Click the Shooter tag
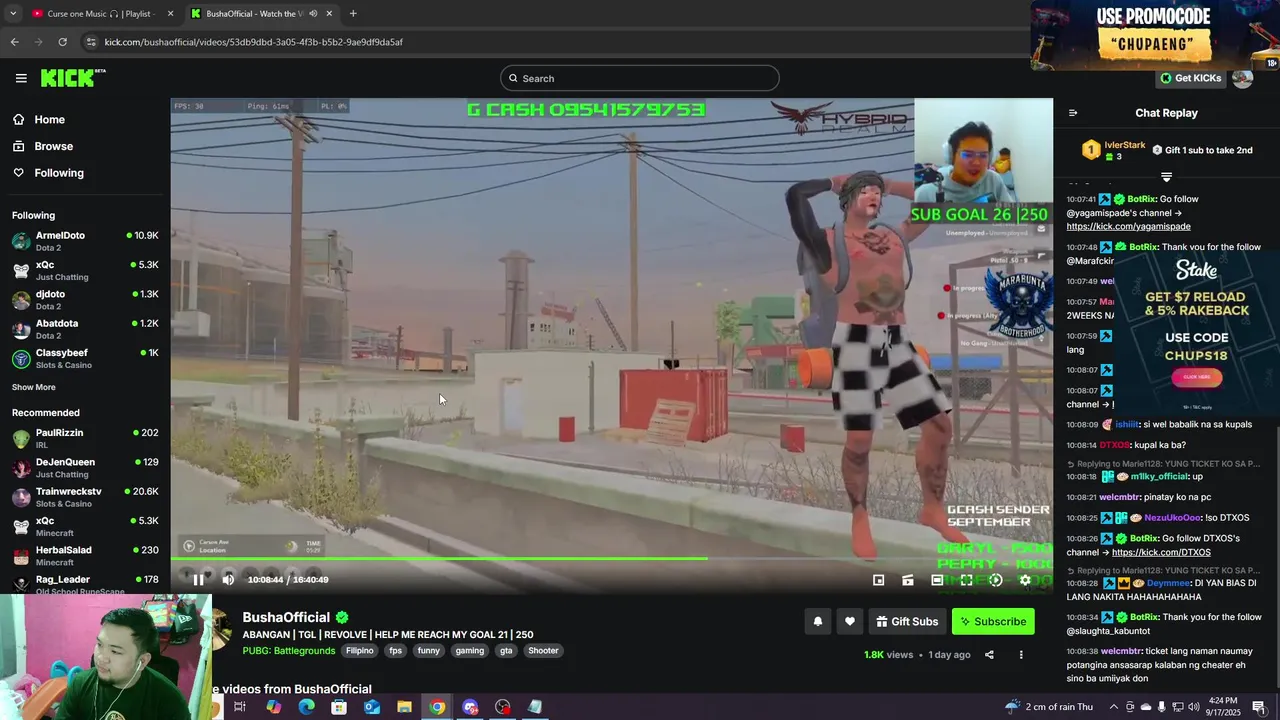The width and height of the screenshot is (1280, 720). tap(544, 651)
